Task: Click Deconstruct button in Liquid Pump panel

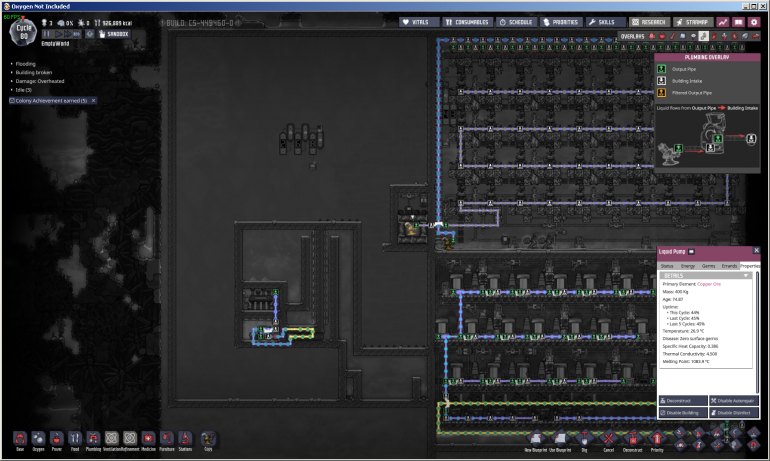Action: (x=683, y=401)
